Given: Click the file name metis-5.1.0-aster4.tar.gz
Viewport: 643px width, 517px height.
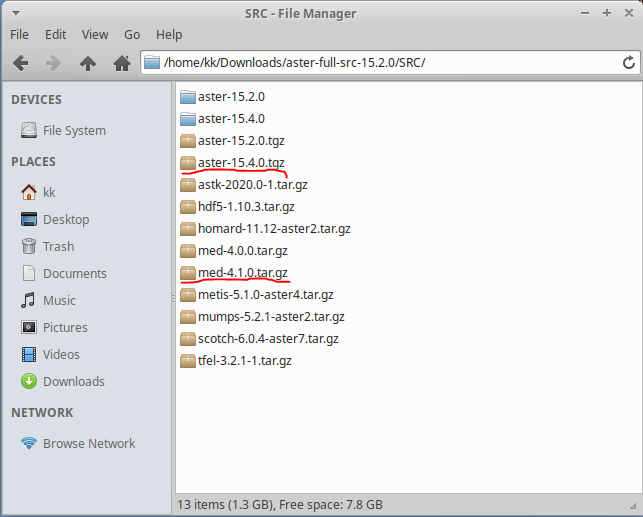Looking at the screenshot, I should pos(266,295).
